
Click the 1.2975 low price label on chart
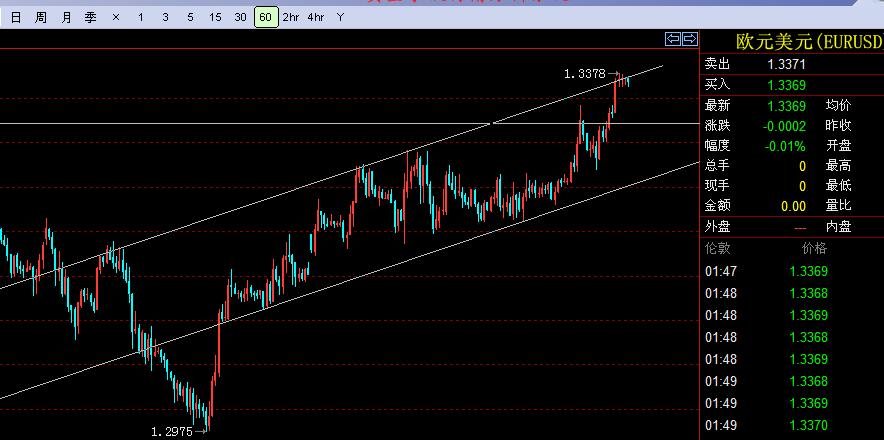172,432
